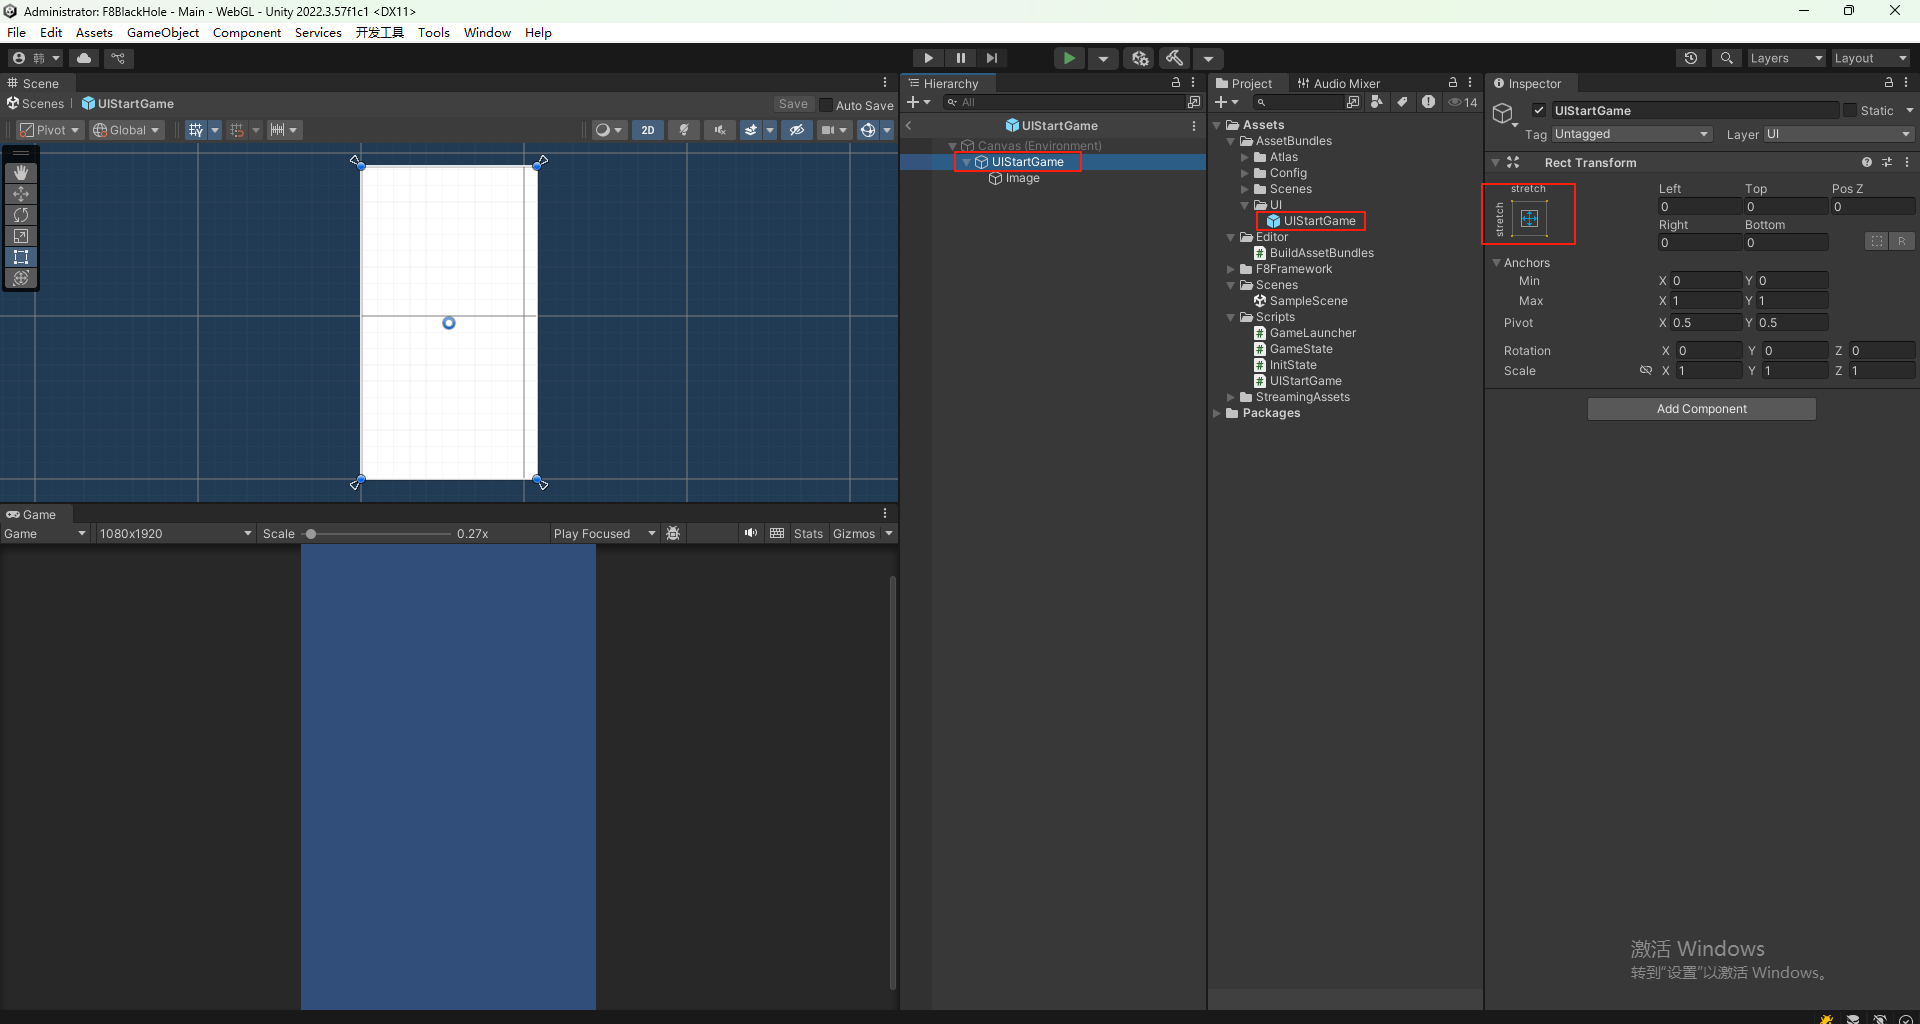Toggle 2D mode in Scene view
Viewport: 1920px width, 1024px height.
[x=648, y=130]
